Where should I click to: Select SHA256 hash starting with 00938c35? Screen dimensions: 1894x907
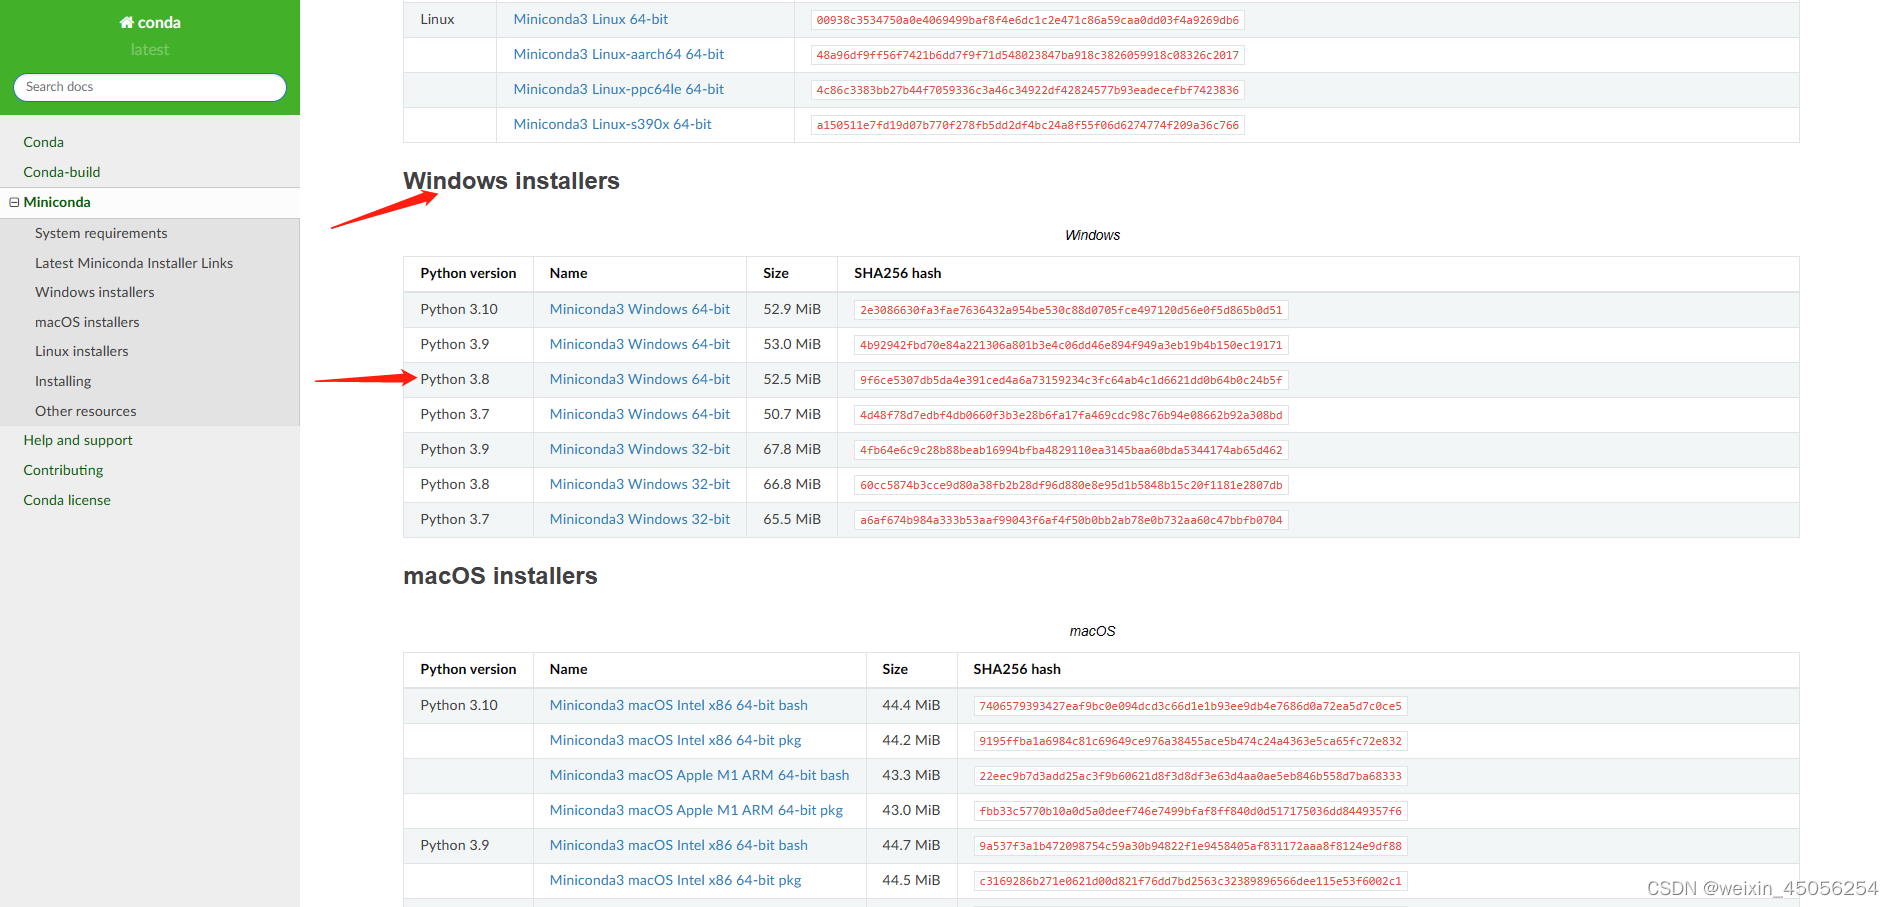tap(1028, 20)
